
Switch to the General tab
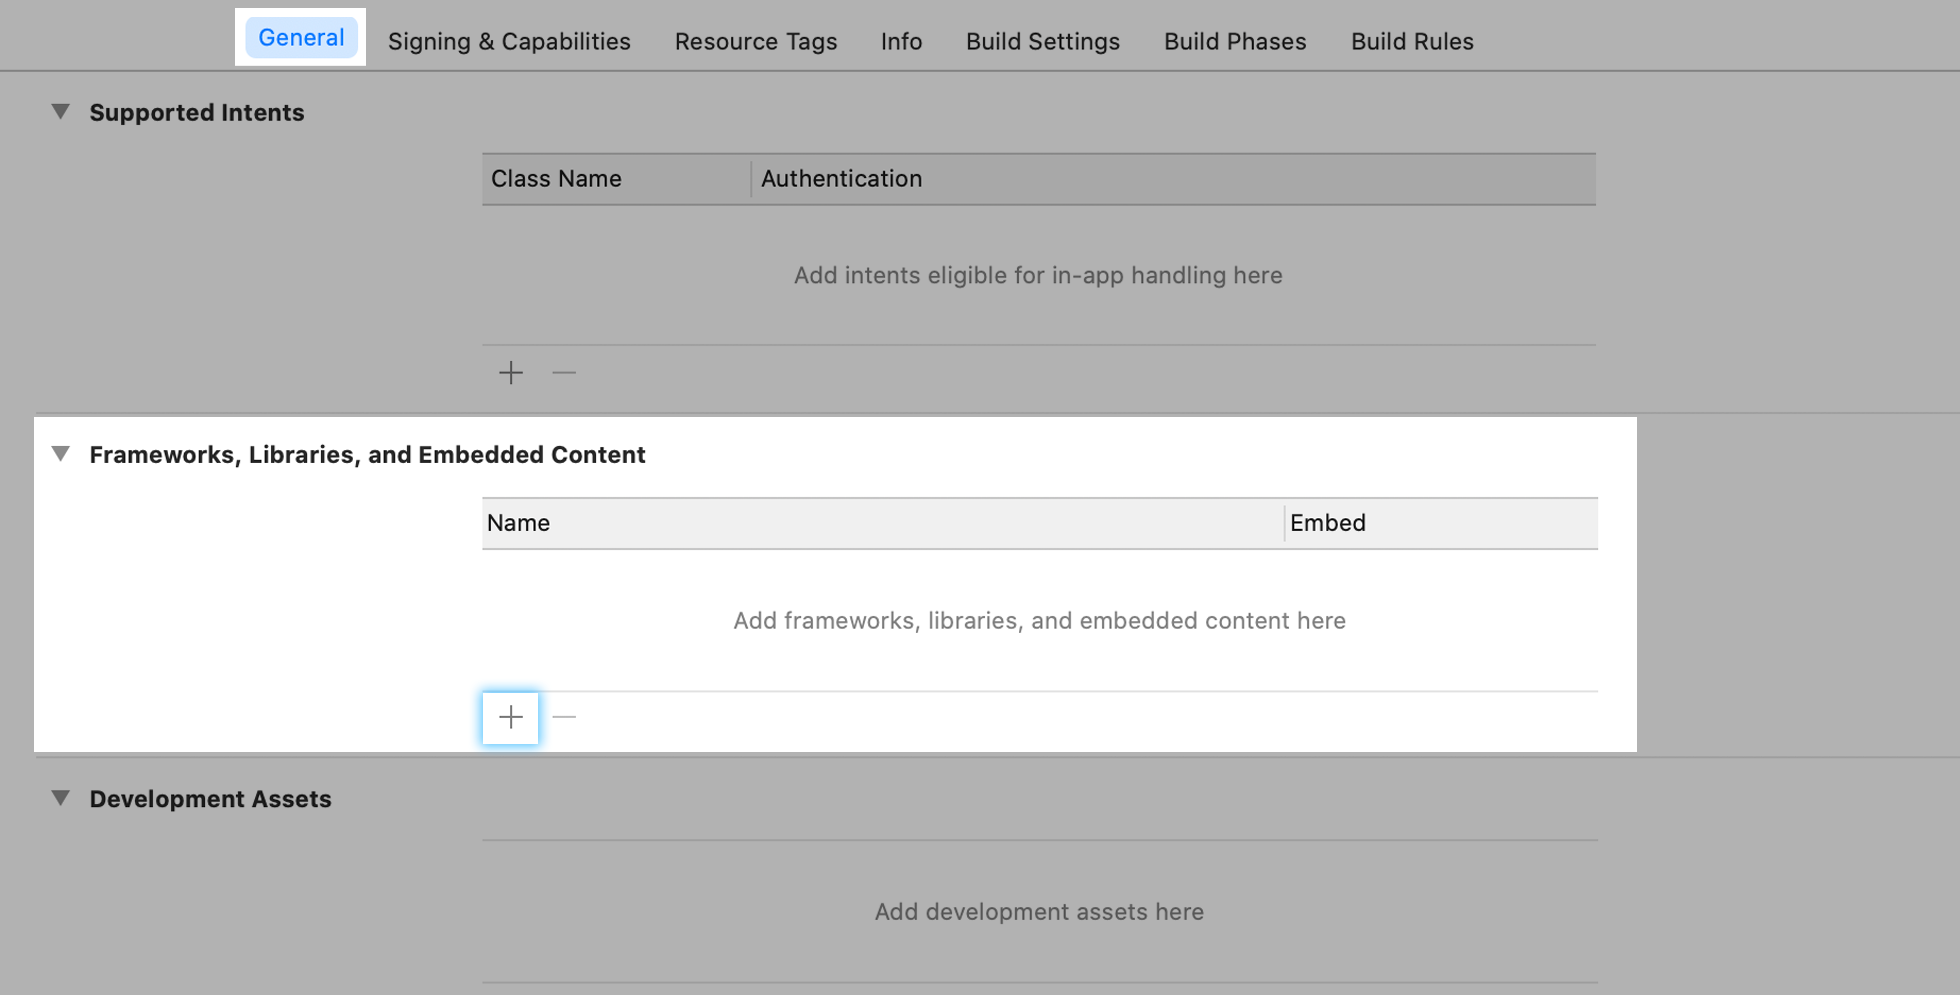click(x=301, y=38)
